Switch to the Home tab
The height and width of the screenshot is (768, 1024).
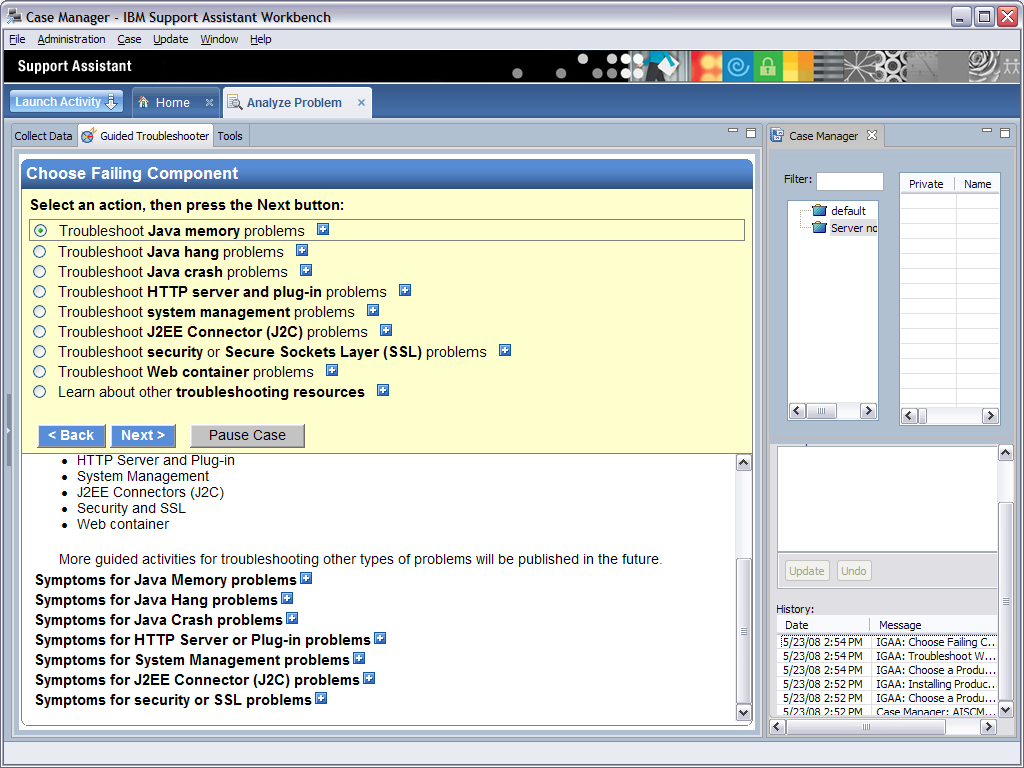click(x=172, y=103)
